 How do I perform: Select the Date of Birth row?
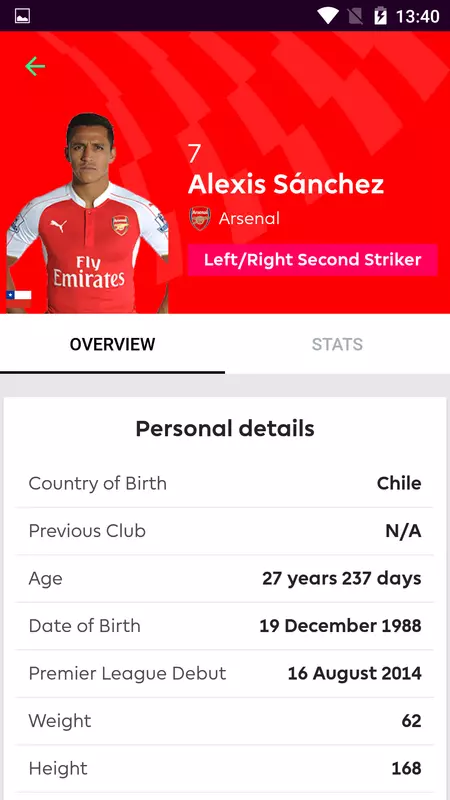click(225, 626)
